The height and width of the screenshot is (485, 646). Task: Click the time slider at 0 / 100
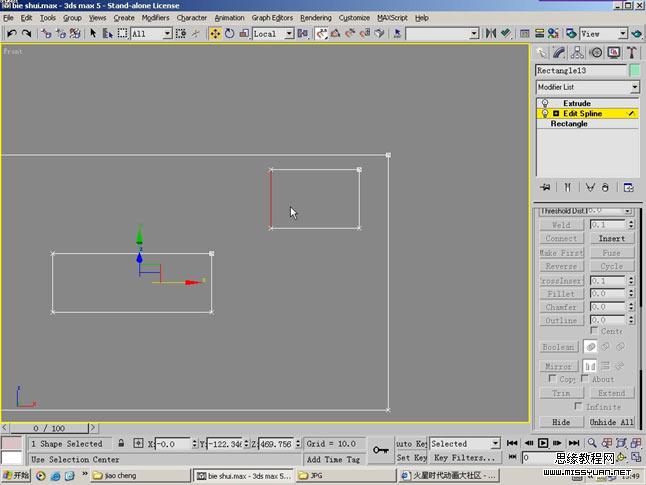49,428
